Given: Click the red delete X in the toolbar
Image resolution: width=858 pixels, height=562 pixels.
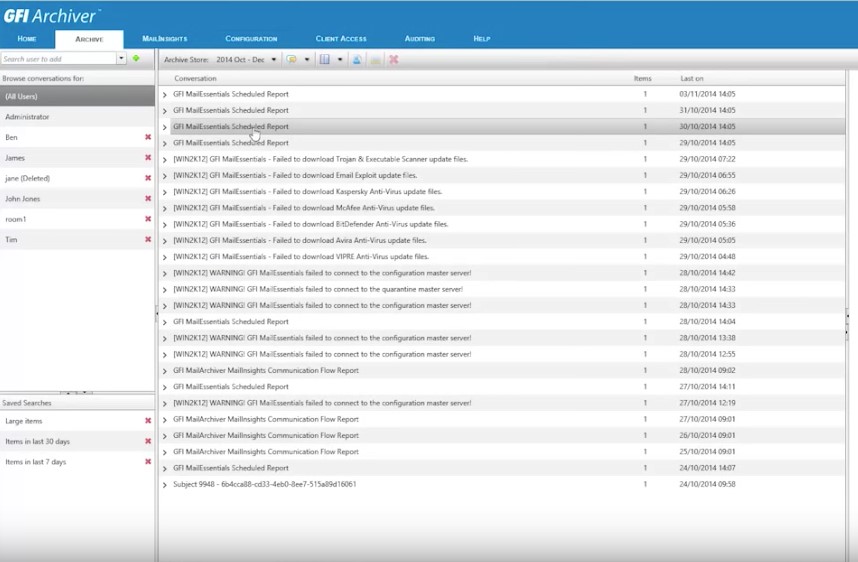Looking at the screenshot, I should [x=393, y=59].
